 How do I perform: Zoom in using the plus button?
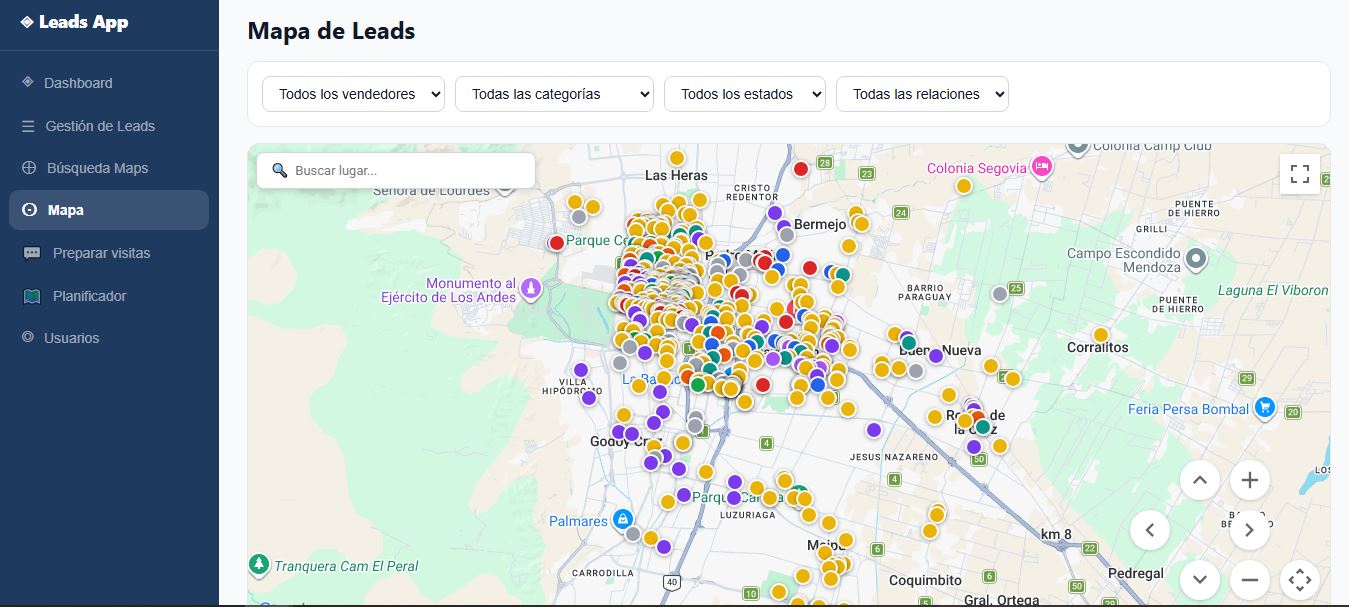(x=1249, y=480)
